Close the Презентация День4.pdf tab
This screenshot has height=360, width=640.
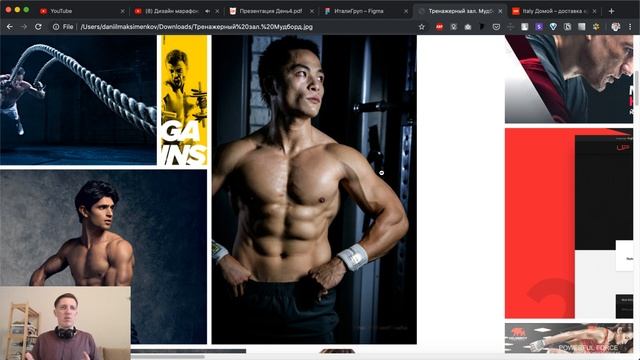pyautogui.click(x=312, y=11)
